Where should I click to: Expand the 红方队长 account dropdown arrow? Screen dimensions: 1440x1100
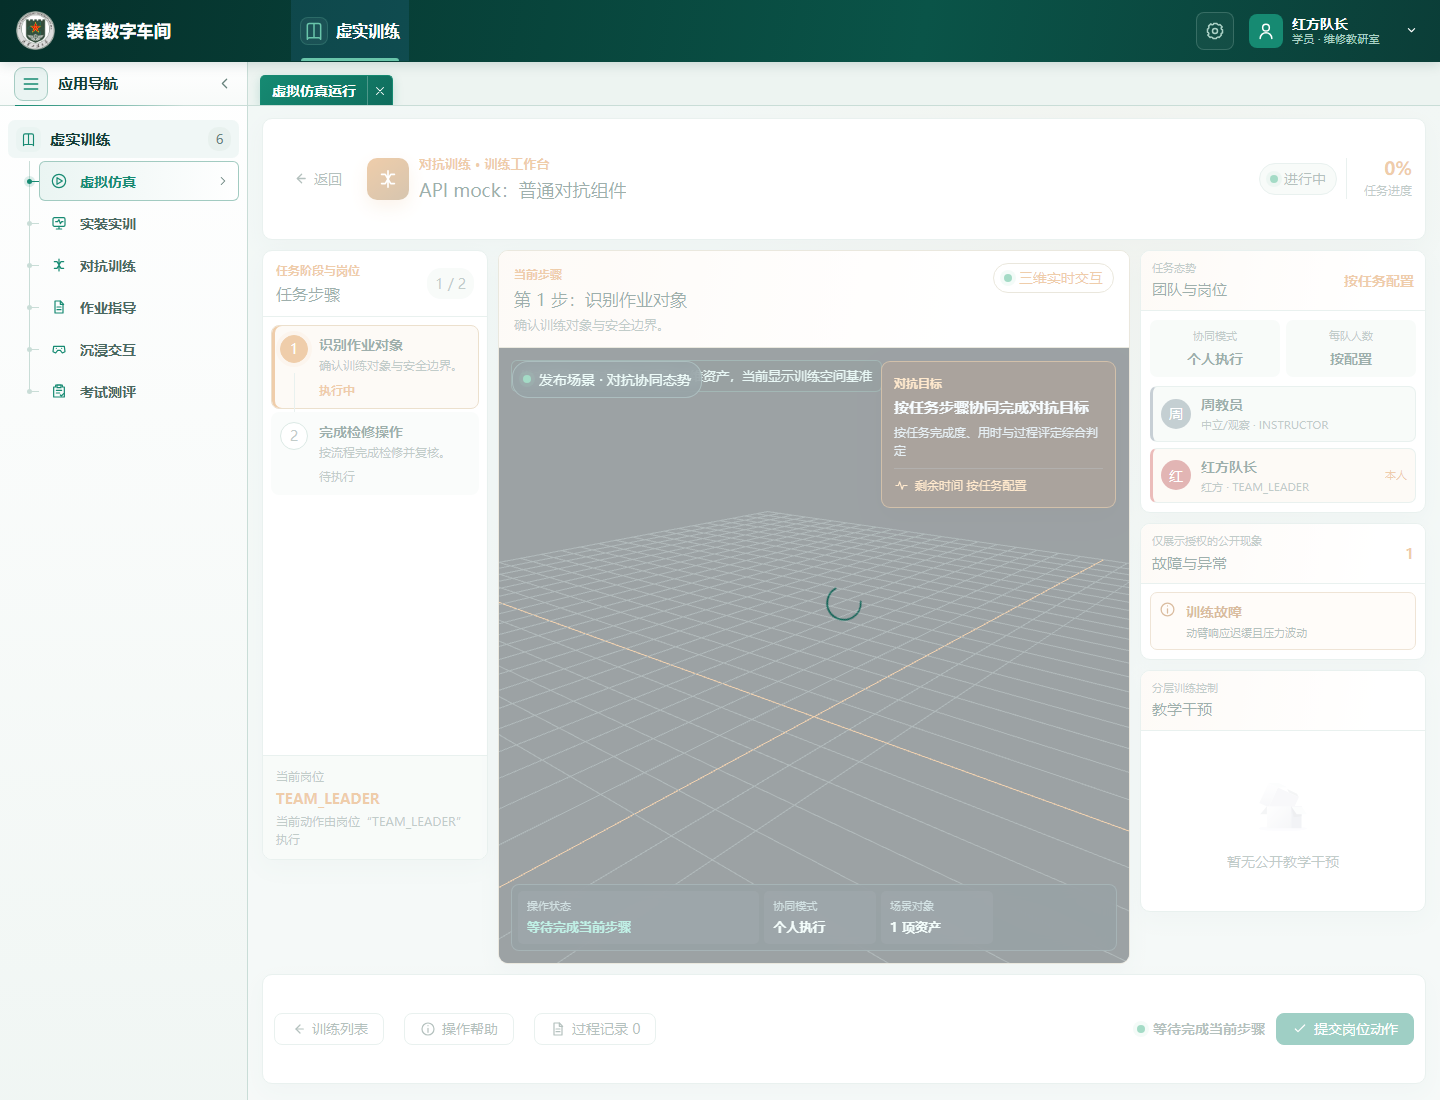(1412, 31)
